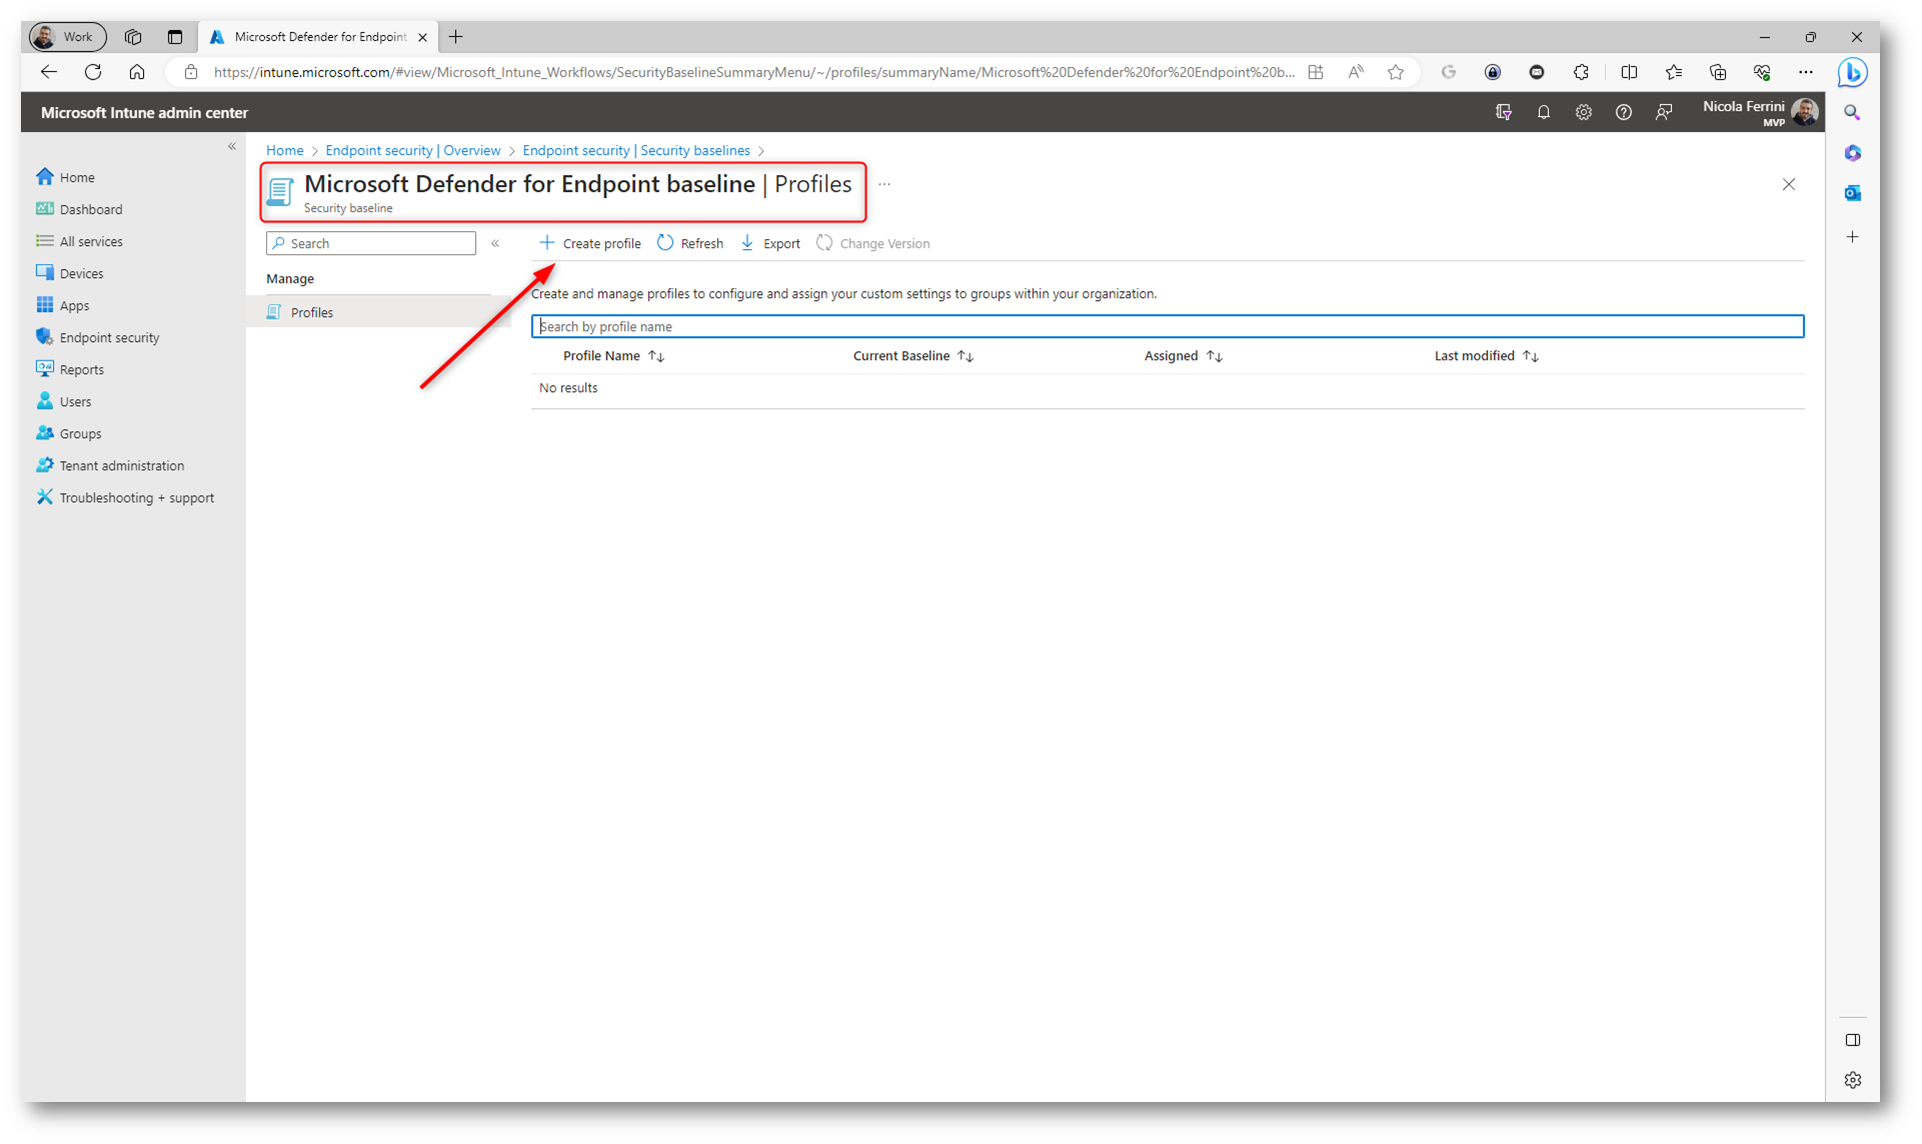Refresh the profiles list
This screenshot has height=1144, width=1922.
click(690, 243)
